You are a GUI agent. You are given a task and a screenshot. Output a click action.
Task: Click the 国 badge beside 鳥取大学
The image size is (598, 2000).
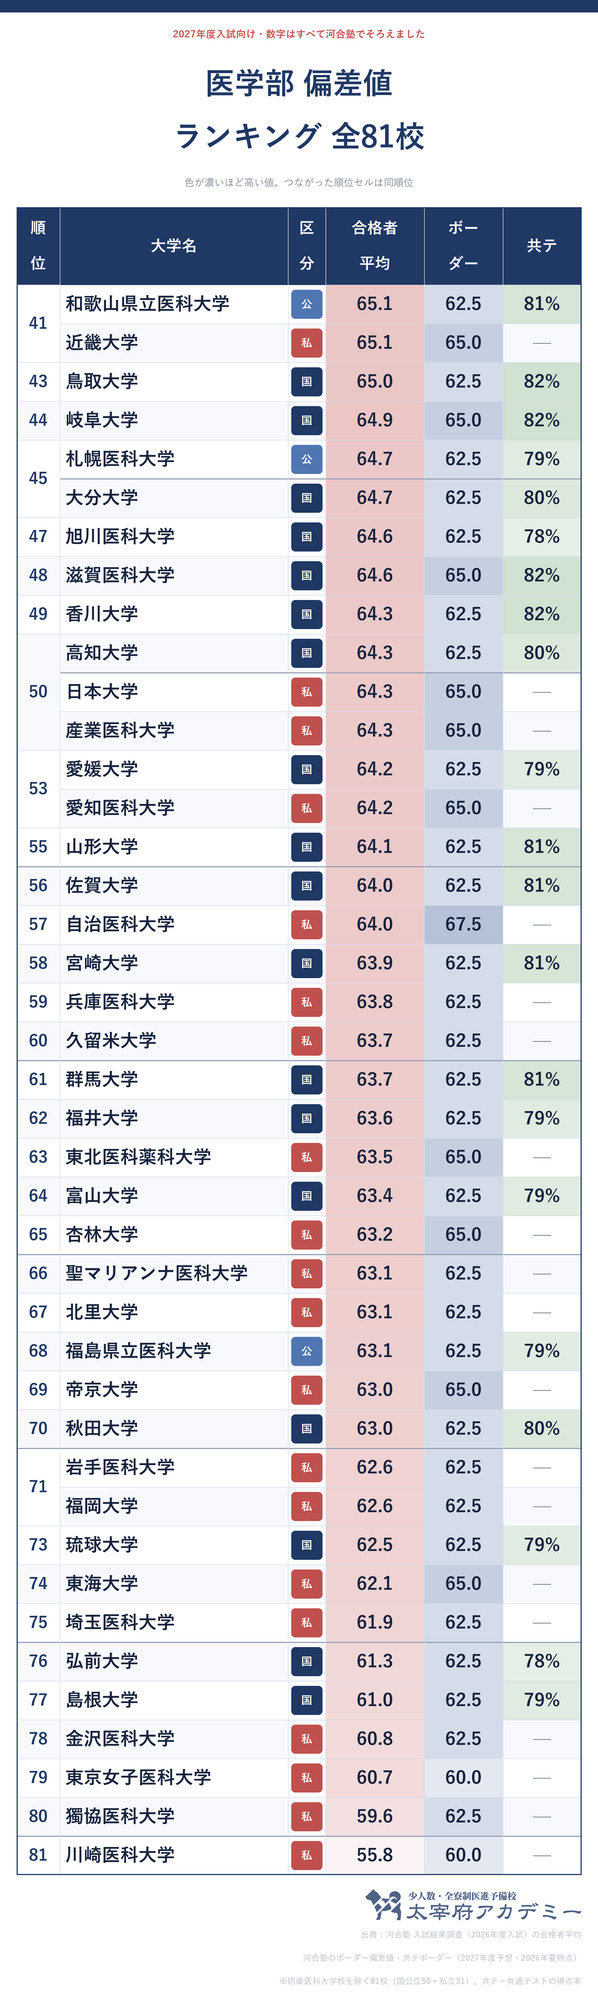tap(307, 382)
